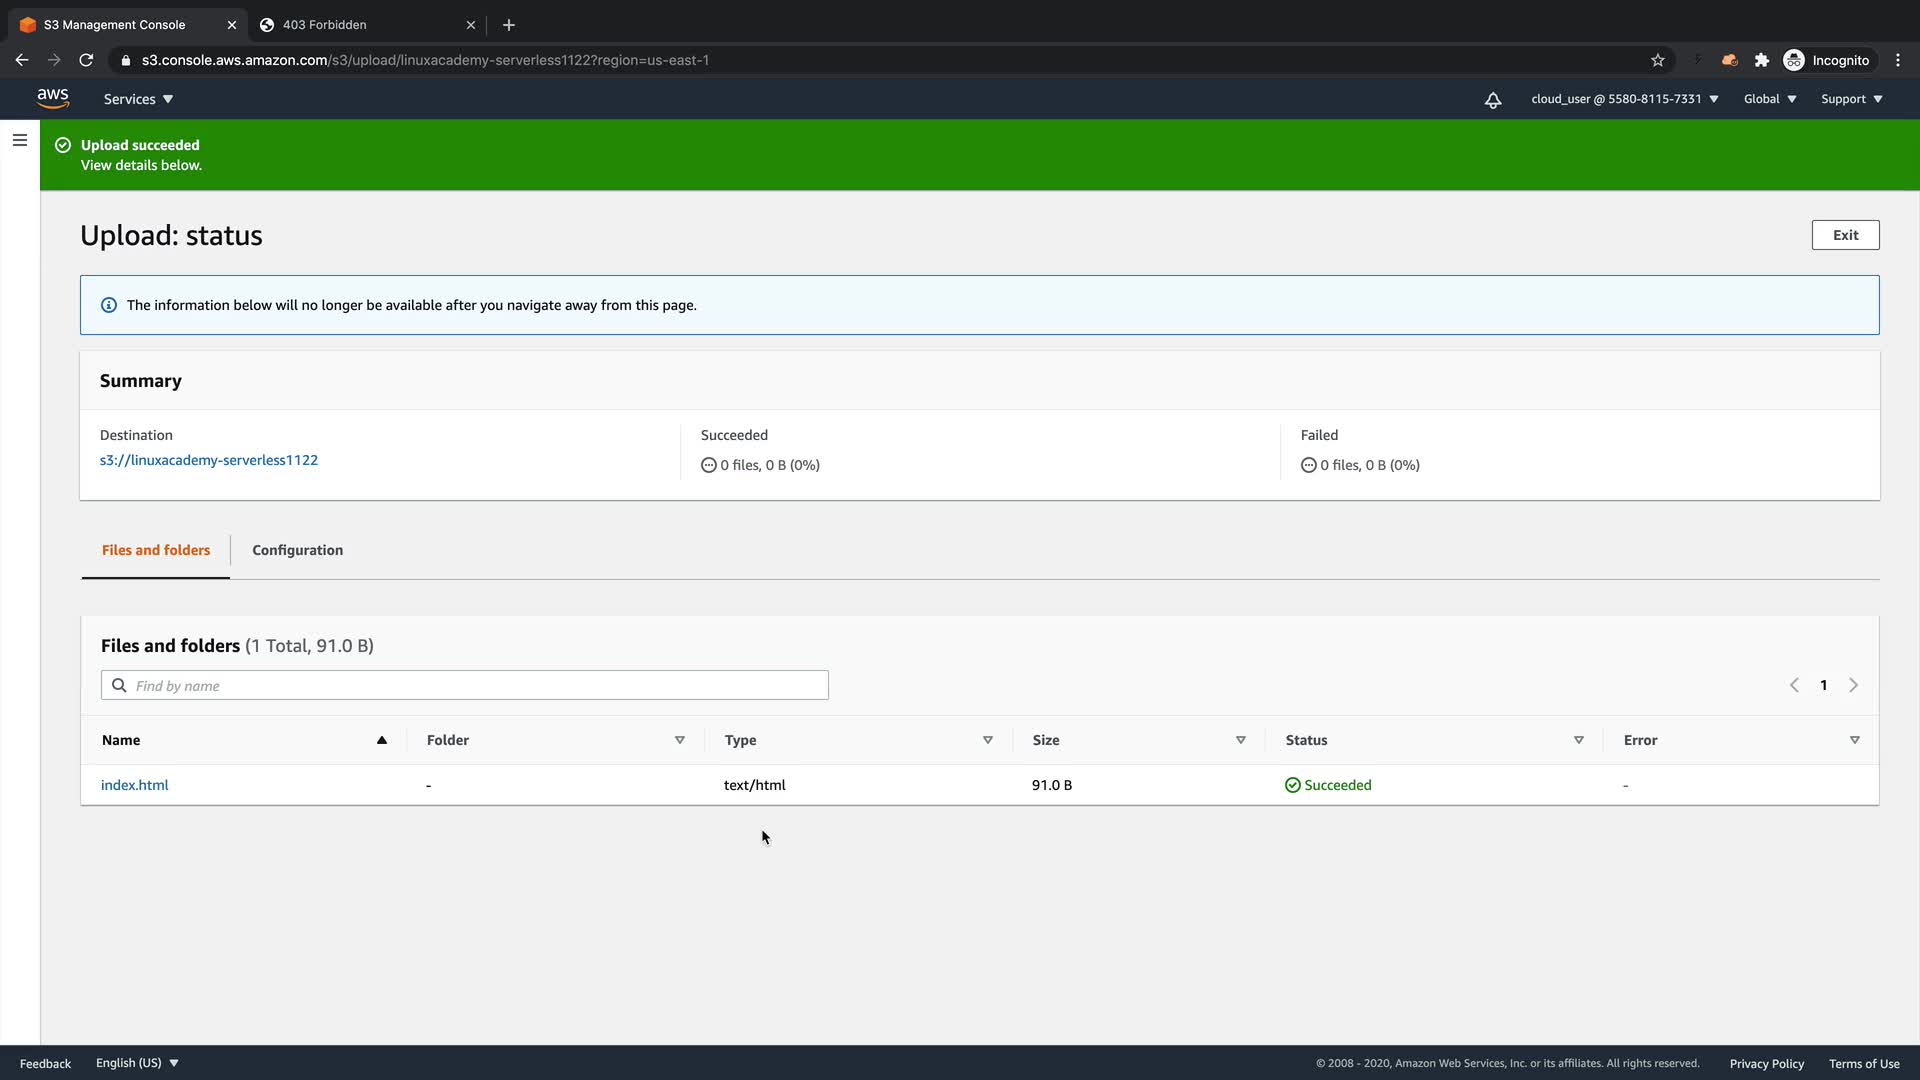
Task: Open the index.html file link
Action: pyautogui.click(x=135, y=785)
